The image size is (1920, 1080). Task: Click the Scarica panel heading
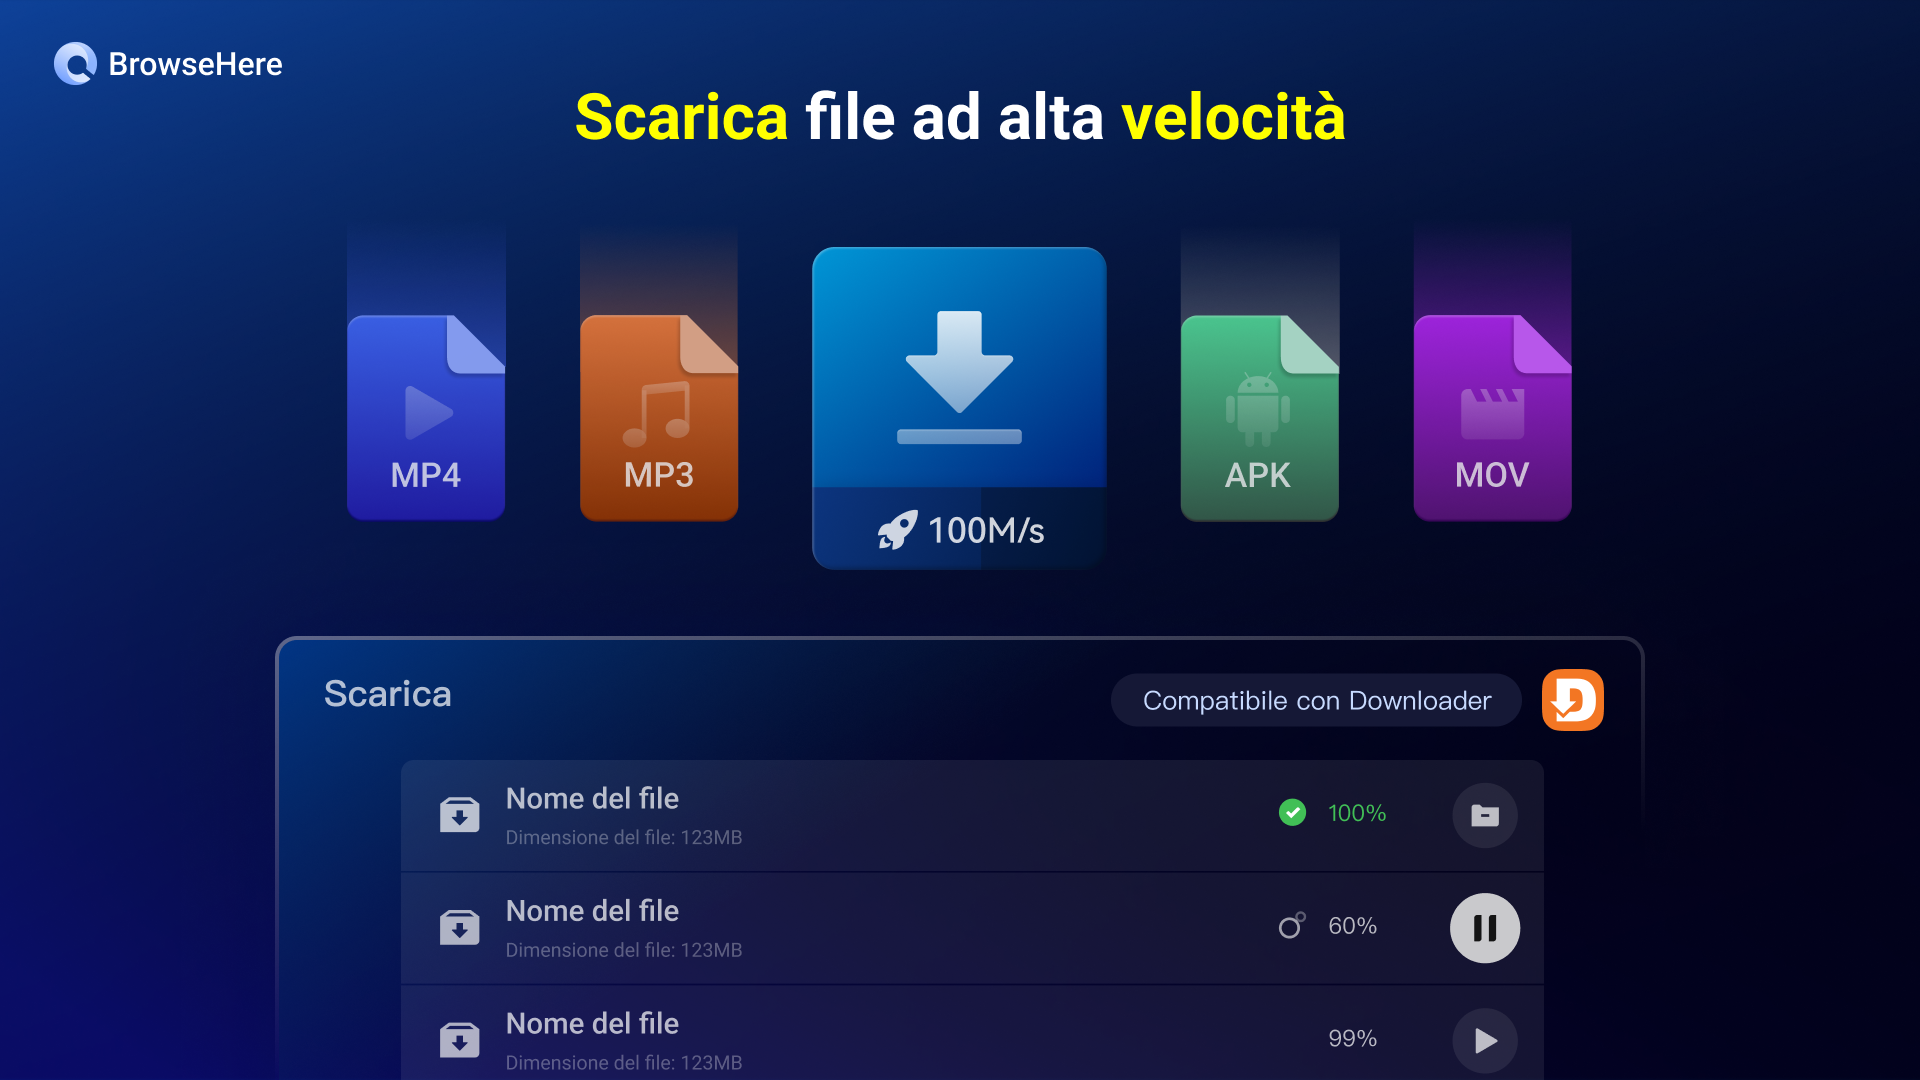(387, 694)
